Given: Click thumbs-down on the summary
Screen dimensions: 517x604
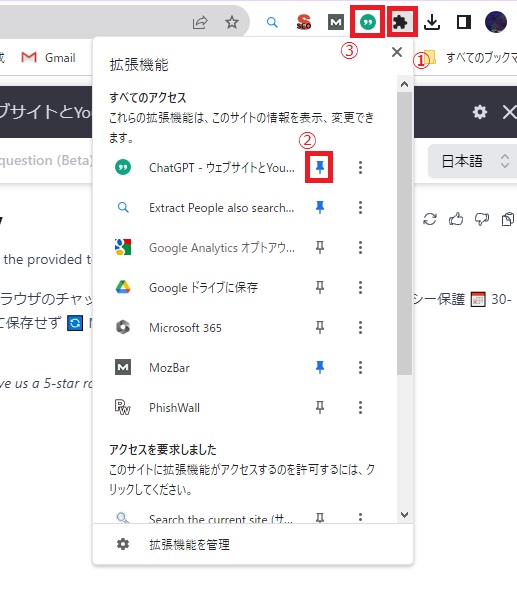Looking at the screenshot, I should [x=482, y=219].
